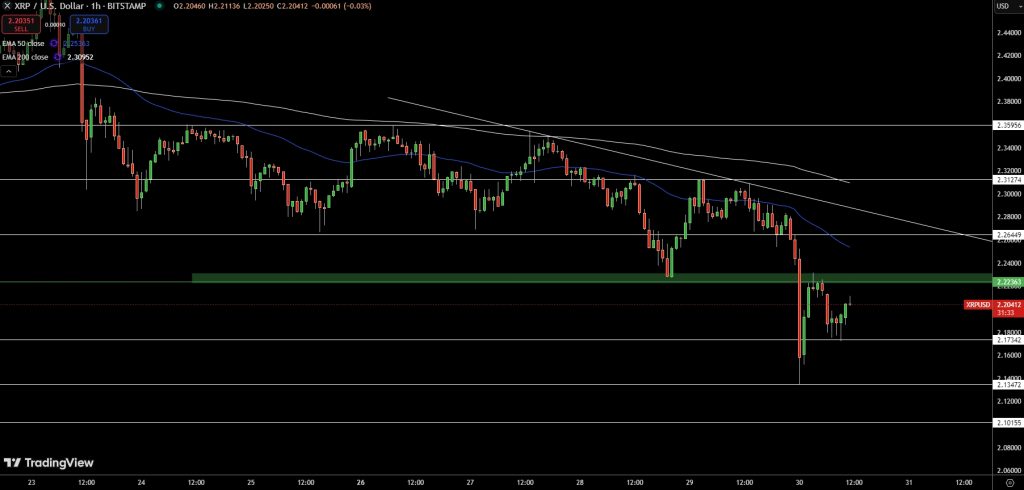The width and height of the screenshot is (1024, 490).
Task: Select the 2.31274 horizontal line price label
Action: (x=1006, y=179)
